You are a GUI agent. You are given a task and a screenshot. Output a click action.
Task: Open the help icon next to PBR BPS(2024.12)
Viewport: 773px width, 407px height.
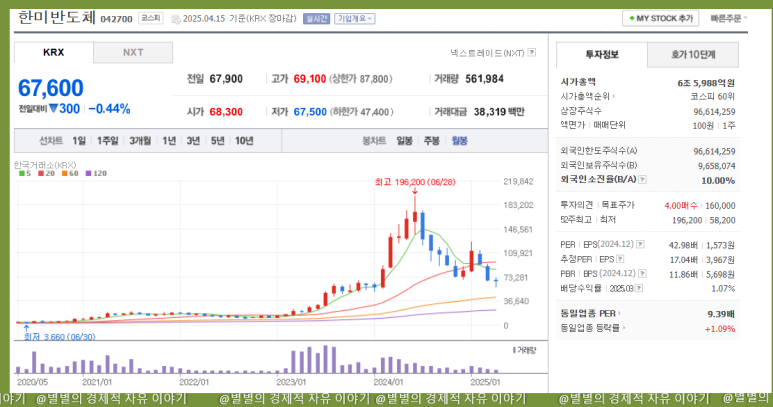click(642, 273)
